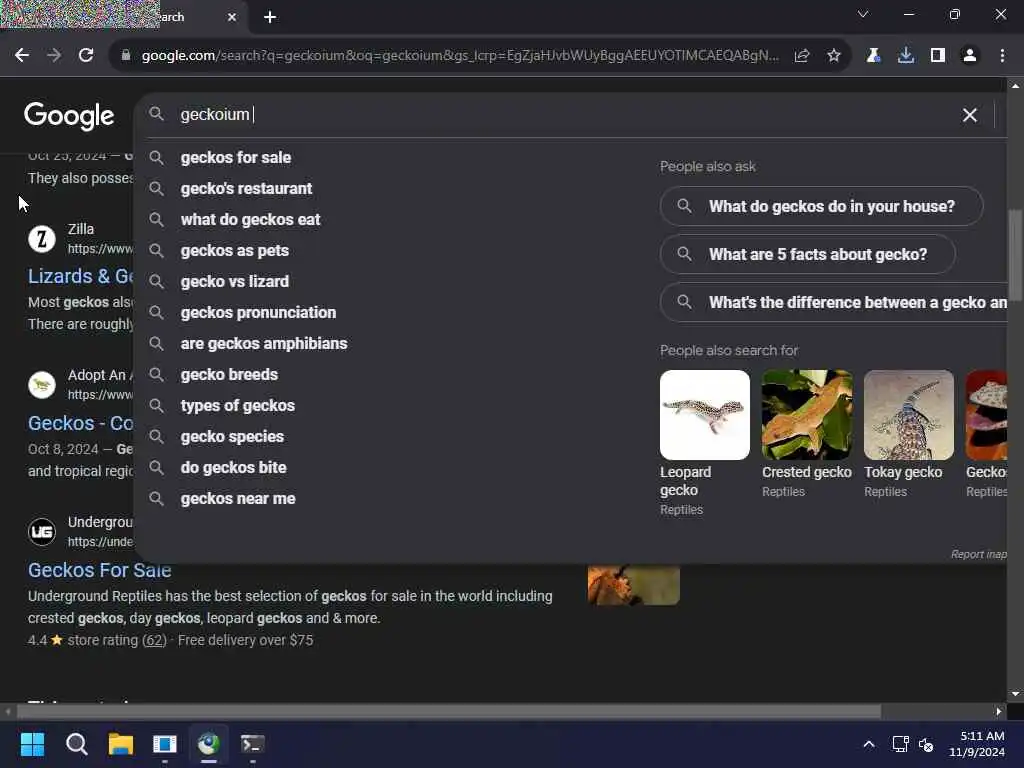Click the Adopt An Animal favicon
The height and width of the screenshot is (768, 1024).
coord(42,385)
